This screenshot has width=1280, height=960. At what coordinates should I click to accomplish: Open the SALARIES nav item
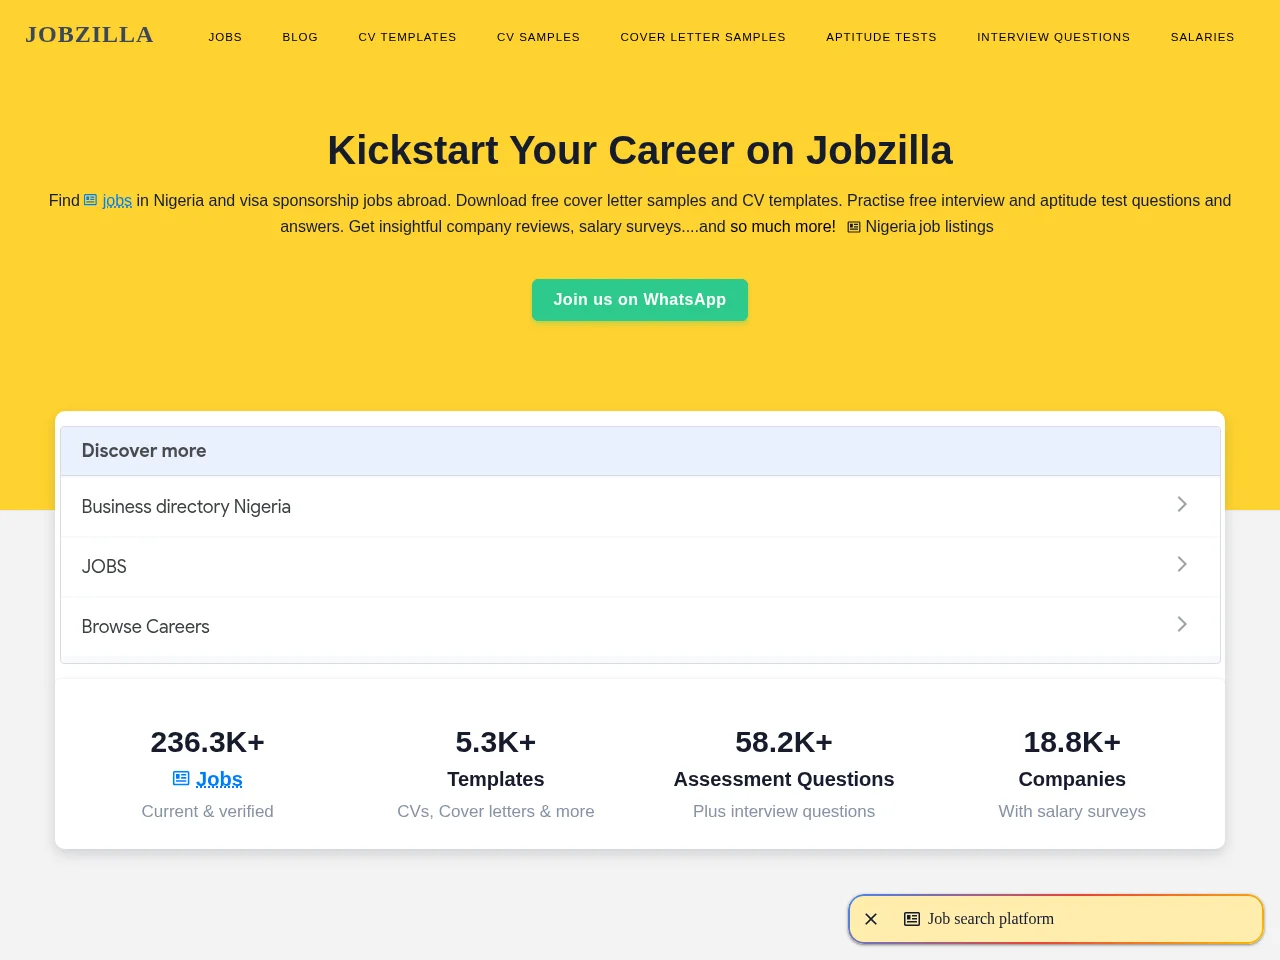click(1202, 37)
